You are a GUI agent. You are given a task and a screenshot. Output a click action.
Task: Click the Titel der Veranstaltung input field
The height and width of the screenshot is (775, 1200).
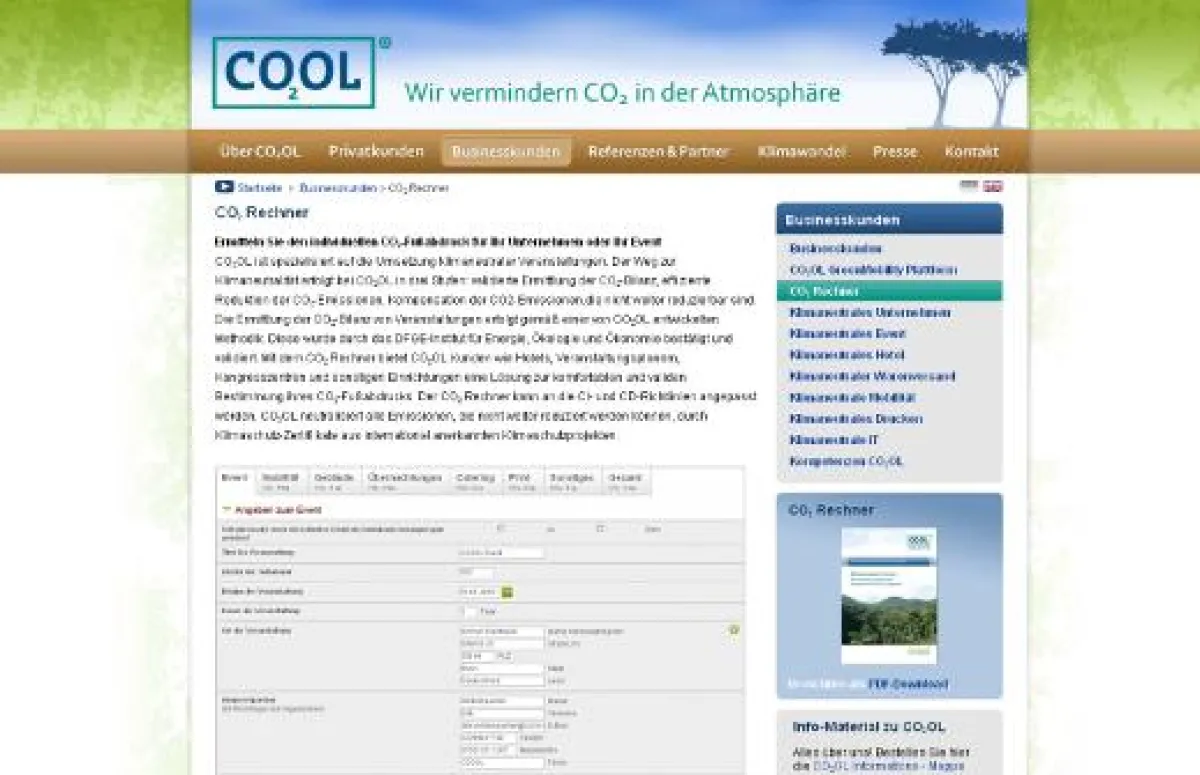[501, 552]
